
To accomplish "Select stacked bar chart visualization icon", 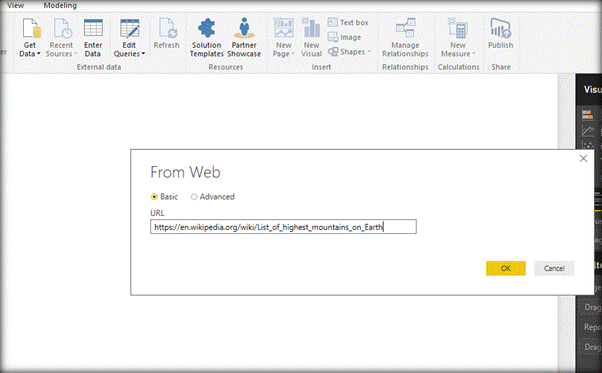I will (x=587, y=114).
